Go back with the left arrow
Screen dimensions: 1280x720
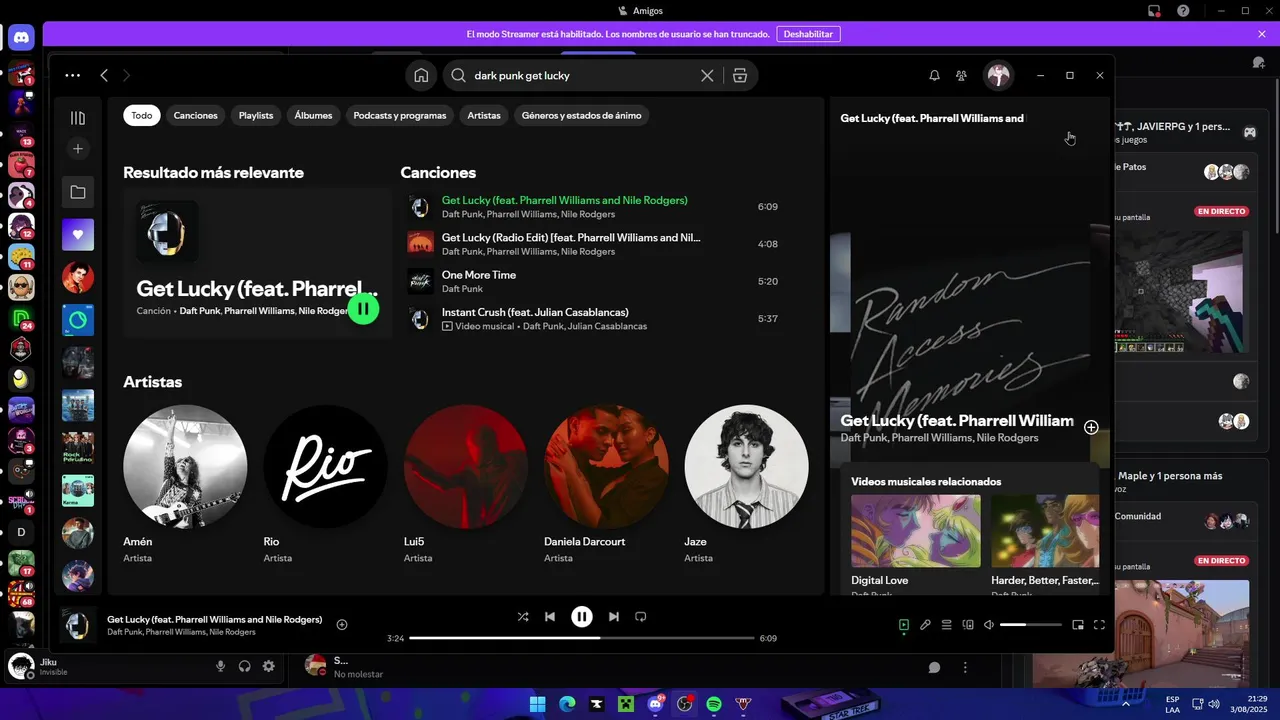point(104,75)
